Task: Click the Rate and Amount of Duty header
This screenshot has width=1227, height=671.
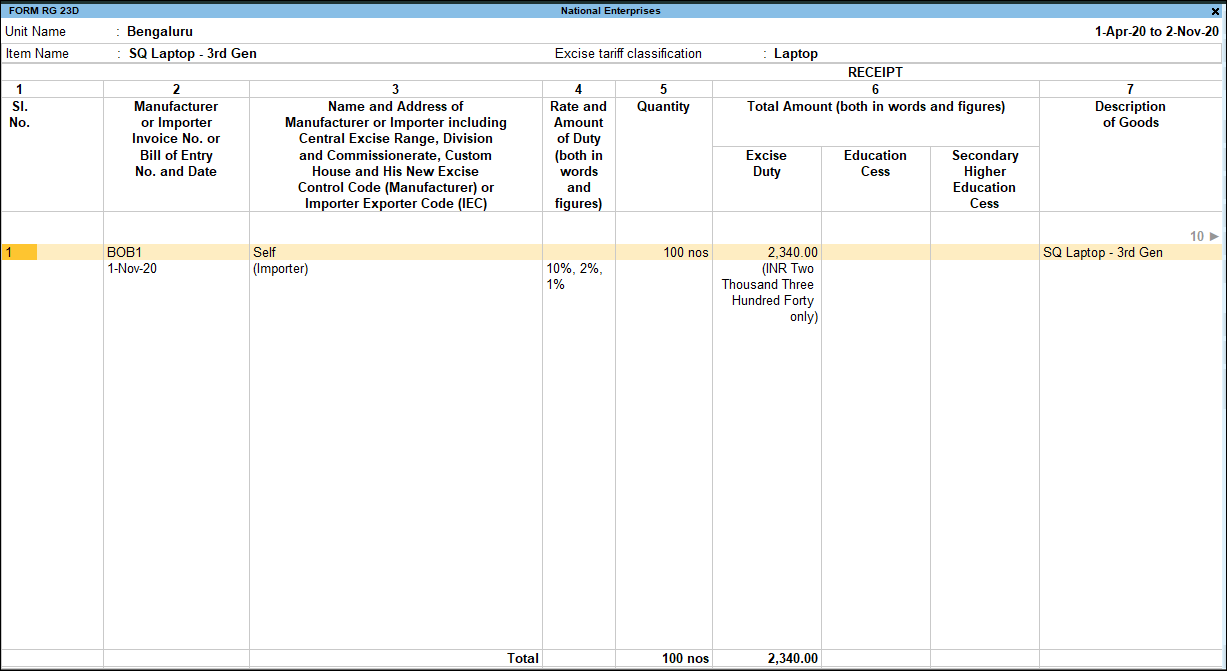Action: [x=579, y=155]
